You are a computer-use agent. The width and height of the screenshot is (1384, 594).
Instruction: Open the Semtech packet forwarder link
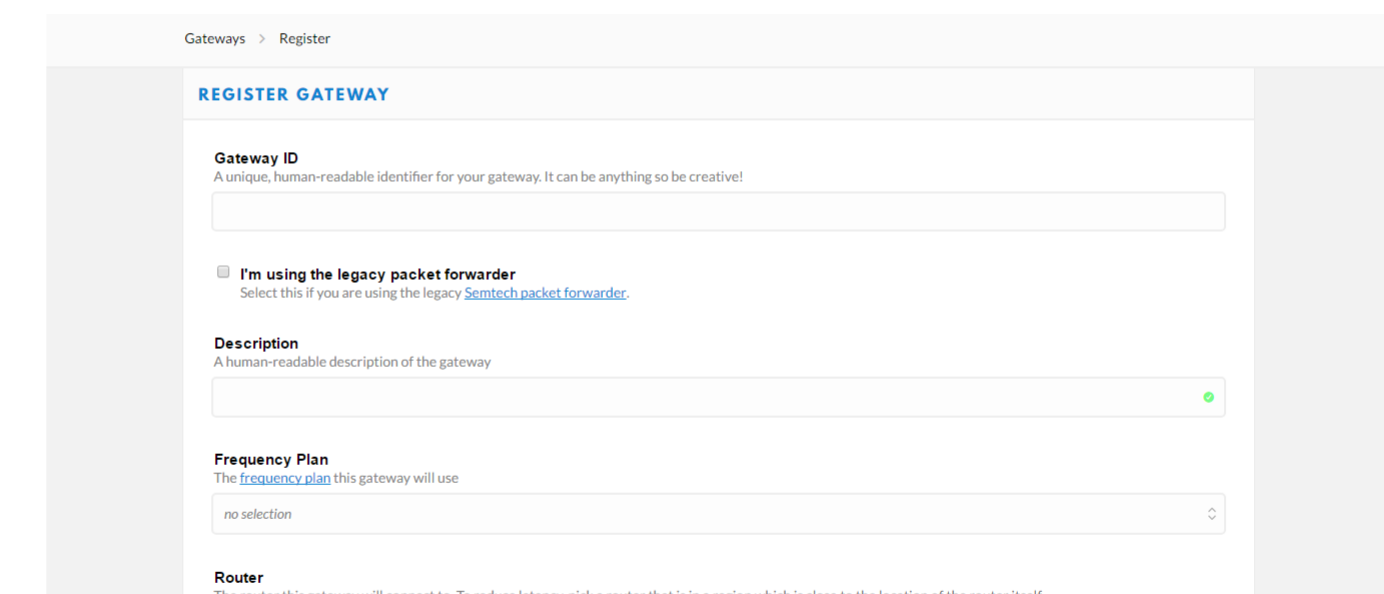point(545,293)
